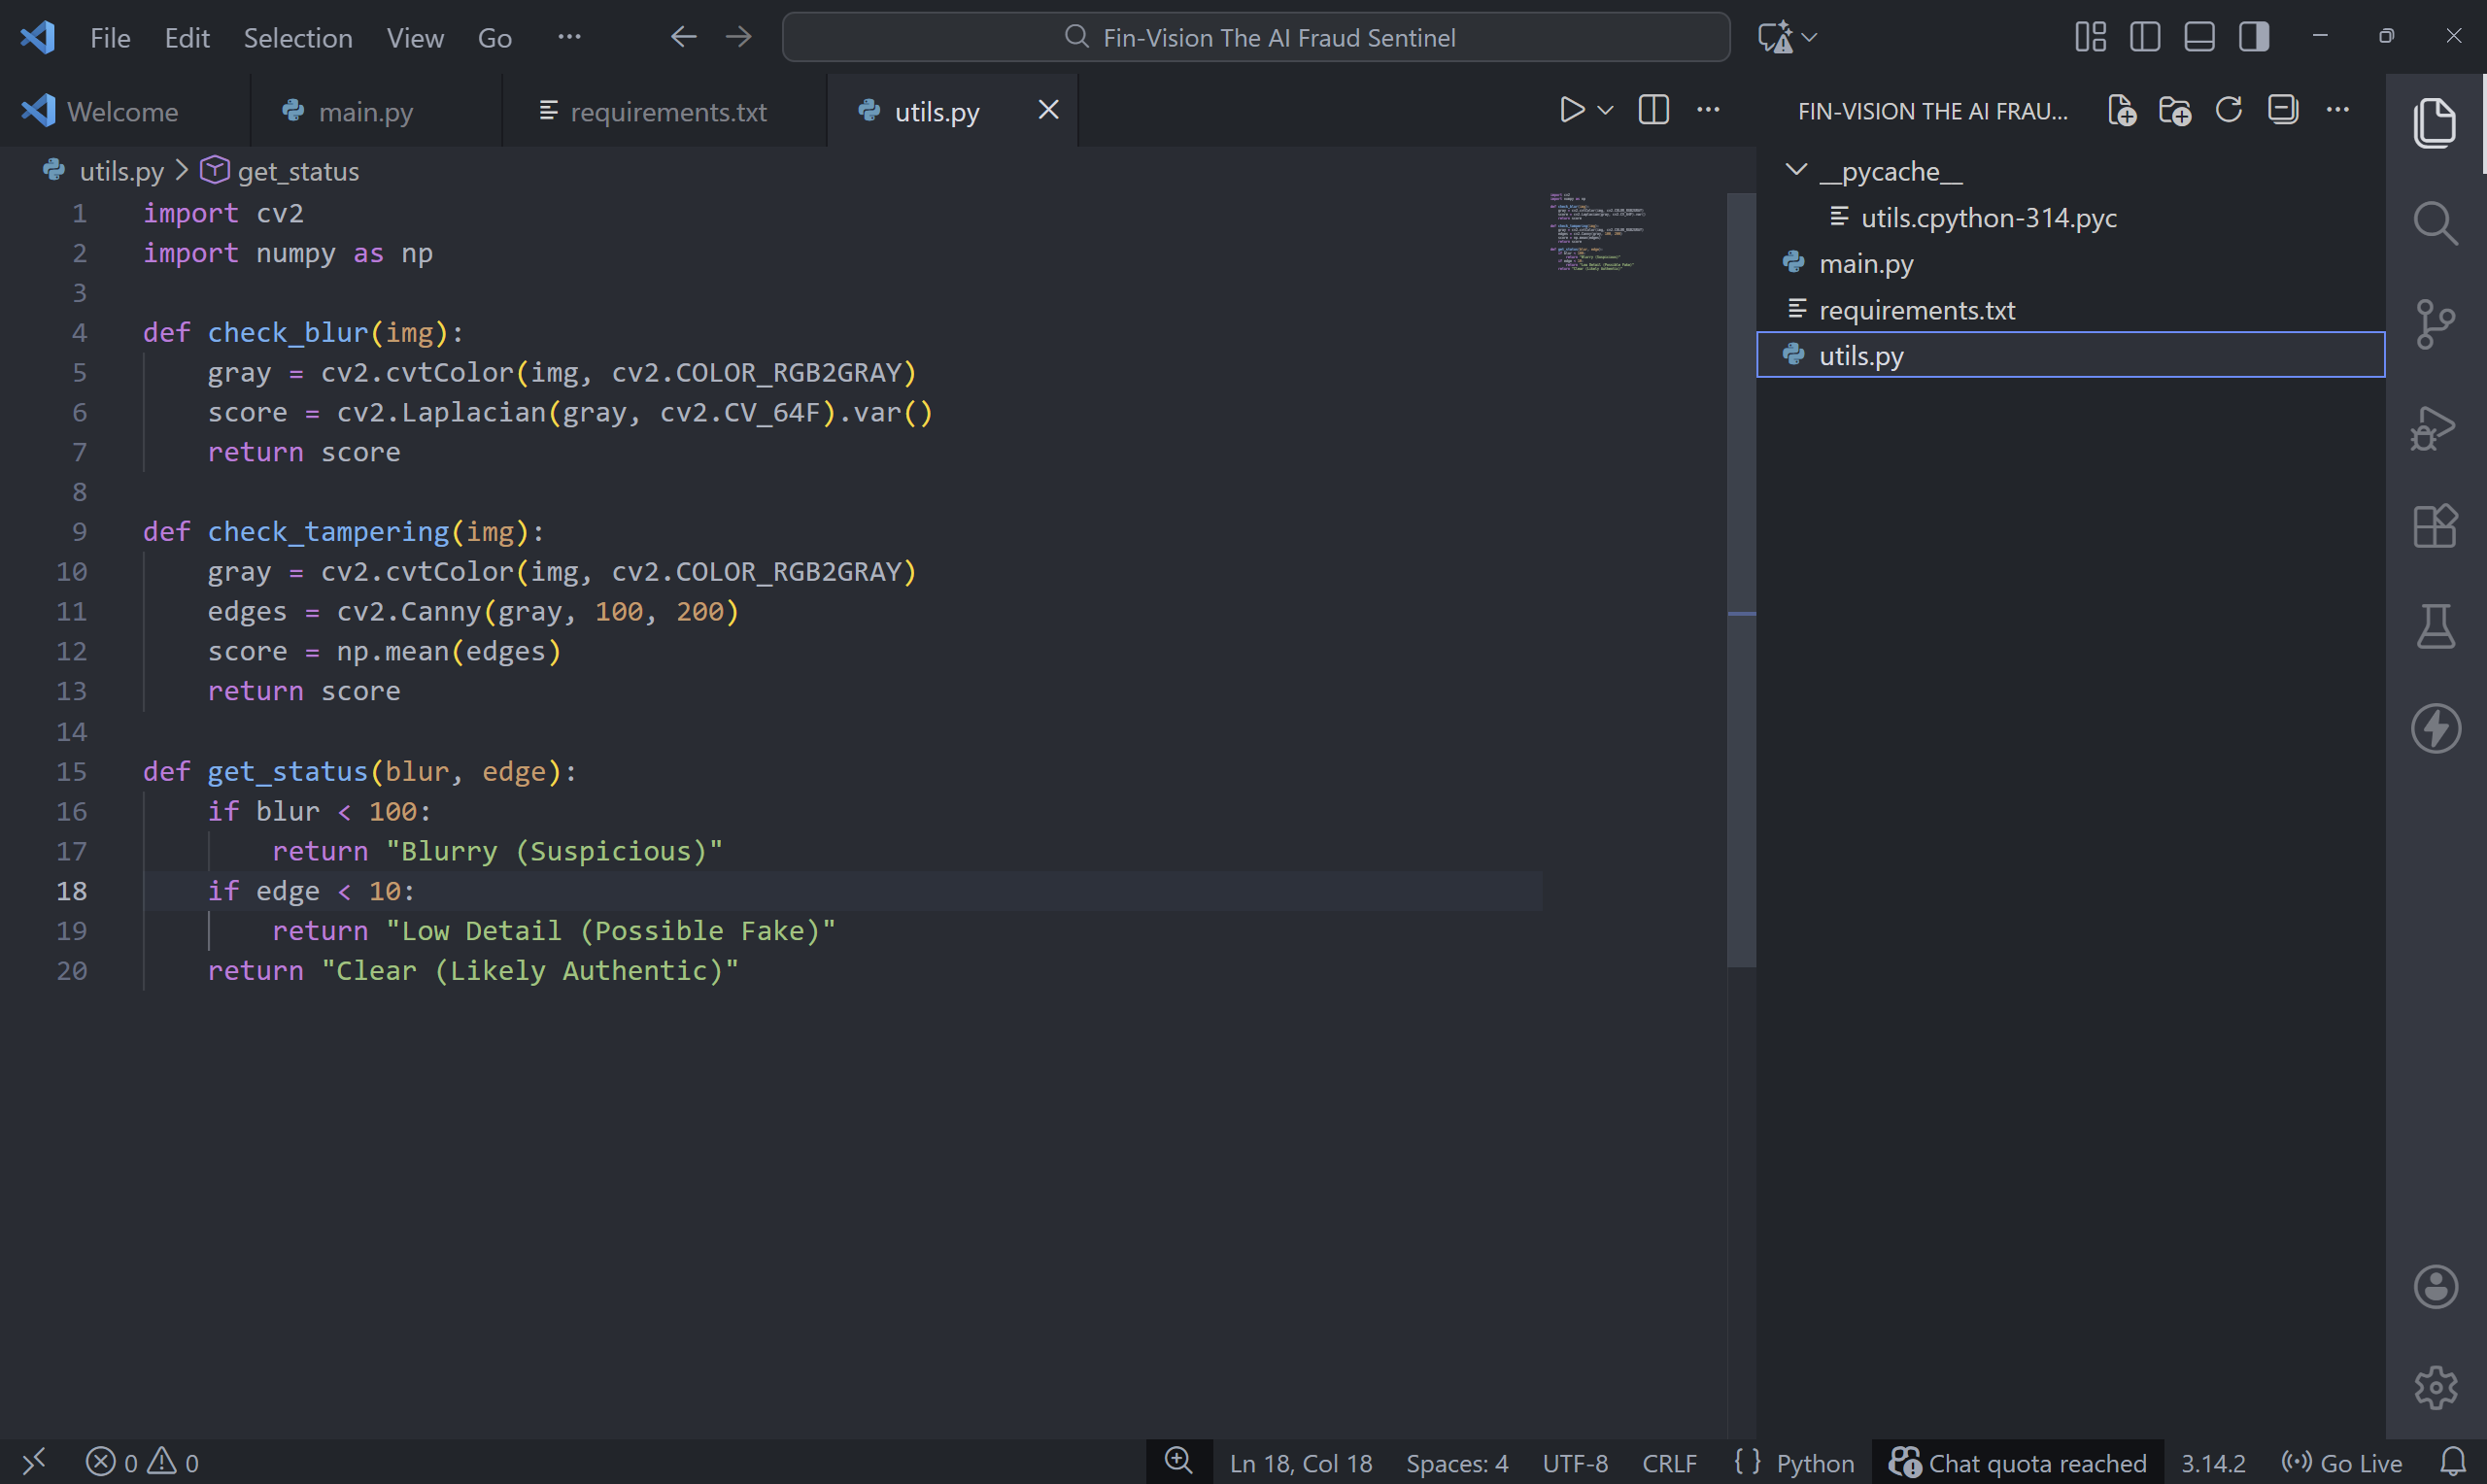Open run button dropdown arrow

tap(1605, 110)
